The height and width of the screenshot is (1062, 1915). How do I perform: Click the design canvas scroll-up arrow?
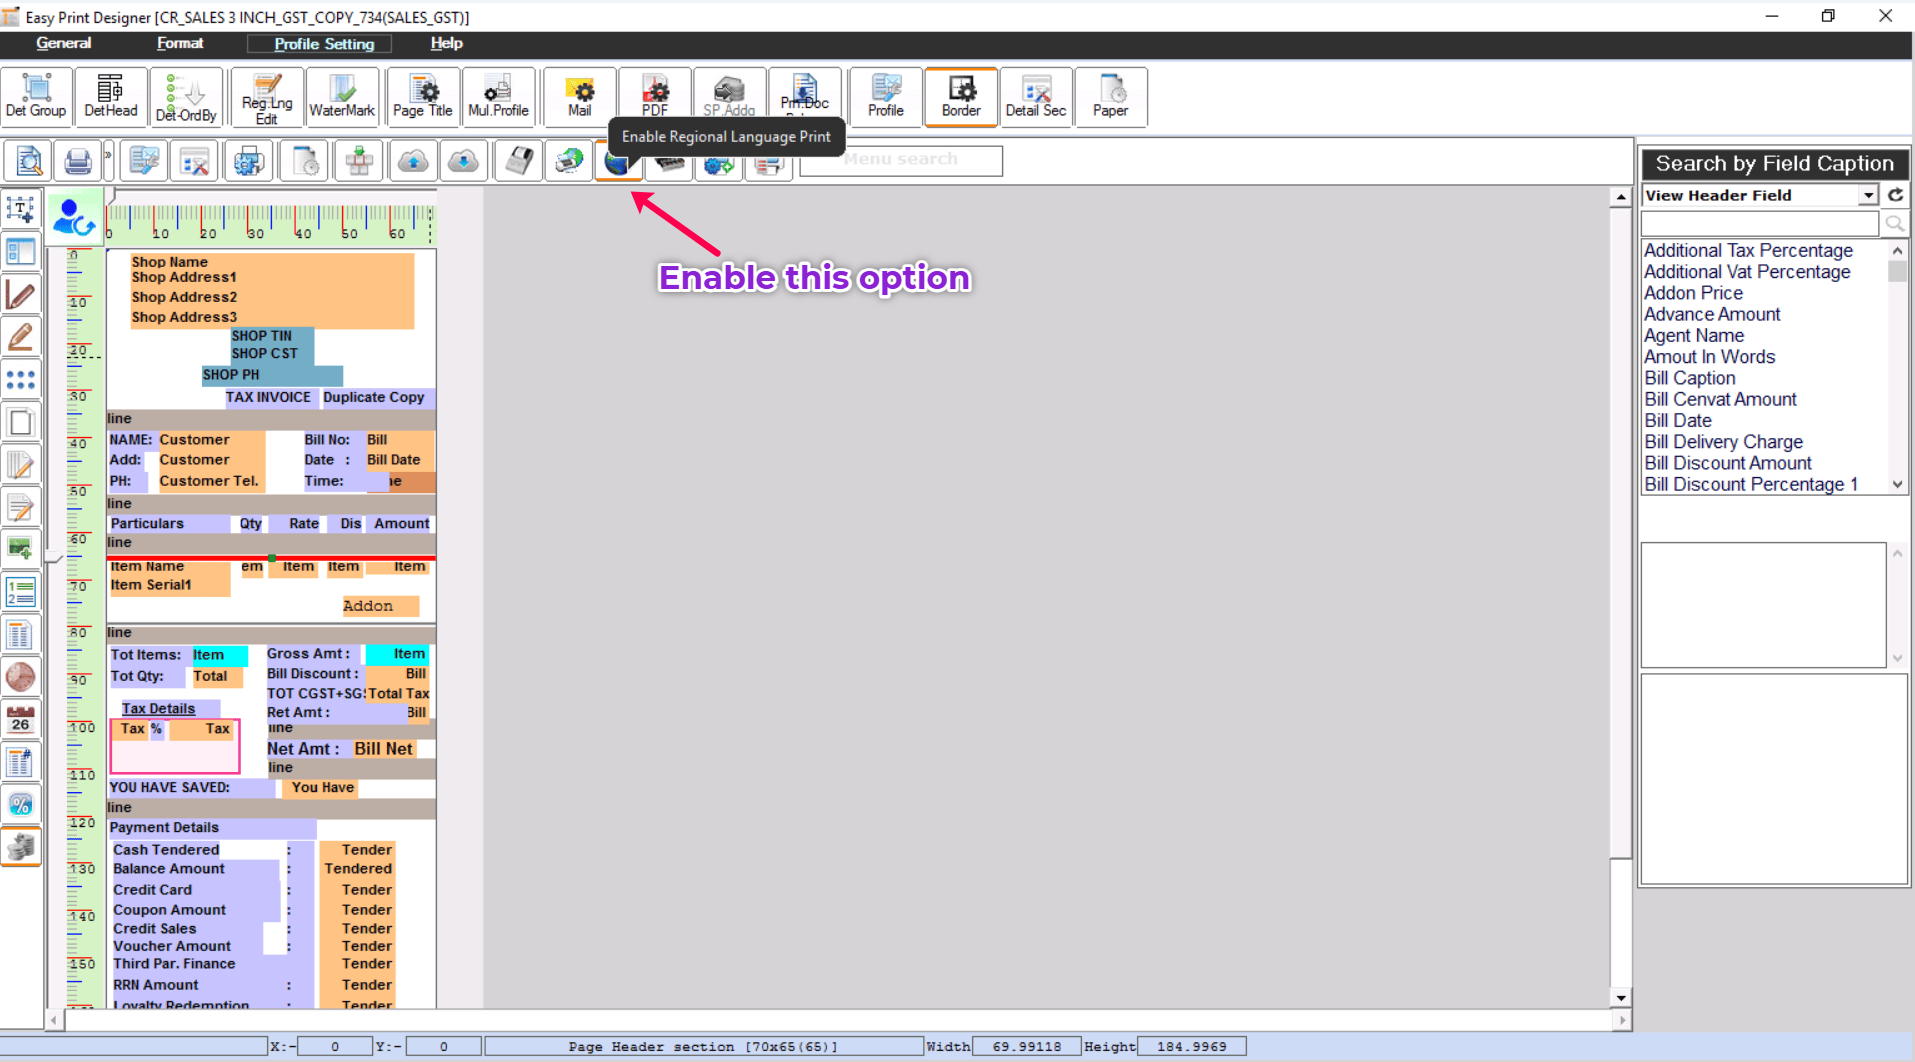coord(1621,197)
